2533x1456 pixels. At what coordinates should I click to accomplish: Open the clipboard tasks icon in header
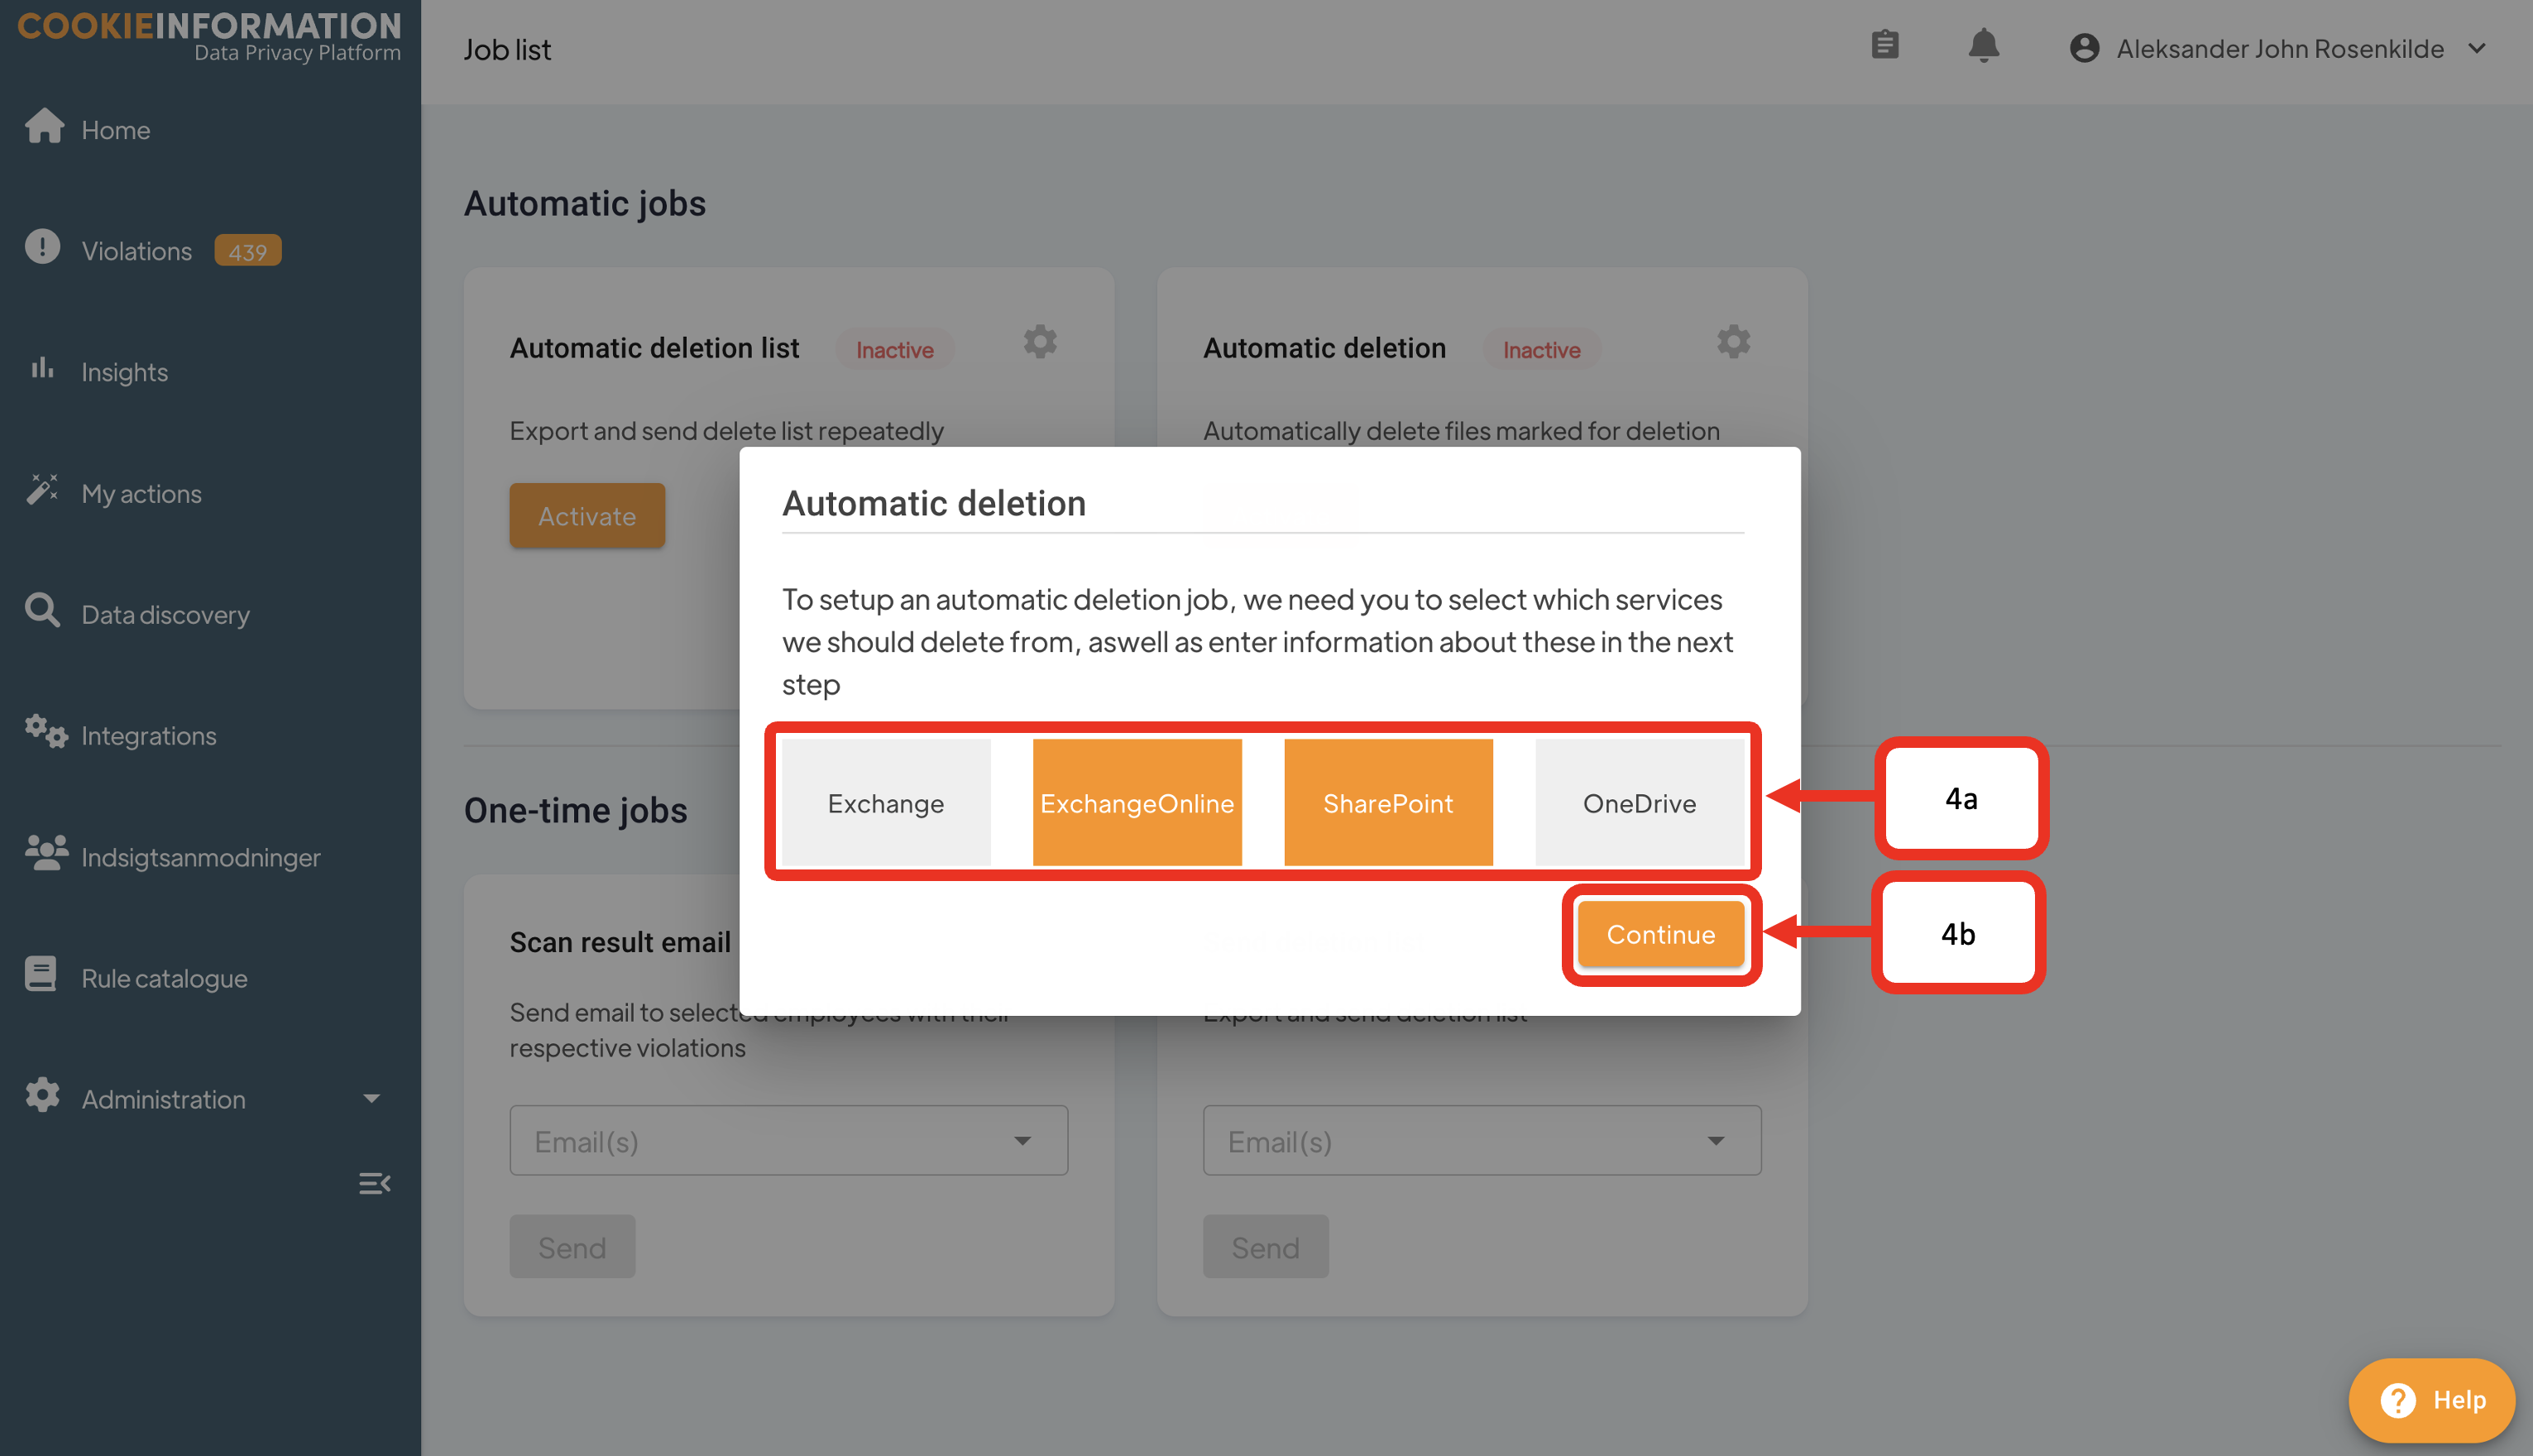pyautogui.click(x=1884, y=45)
